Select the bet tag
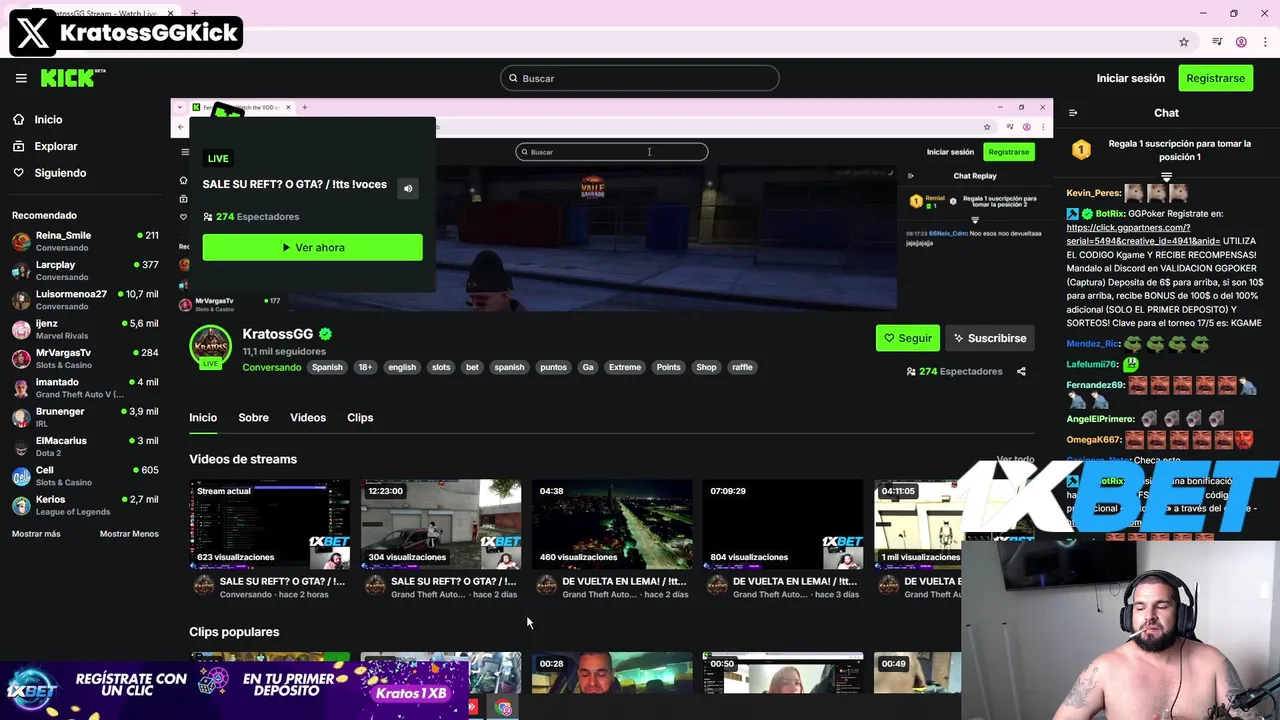This screenshot has height=720, width=1280. tap(472, 367)
